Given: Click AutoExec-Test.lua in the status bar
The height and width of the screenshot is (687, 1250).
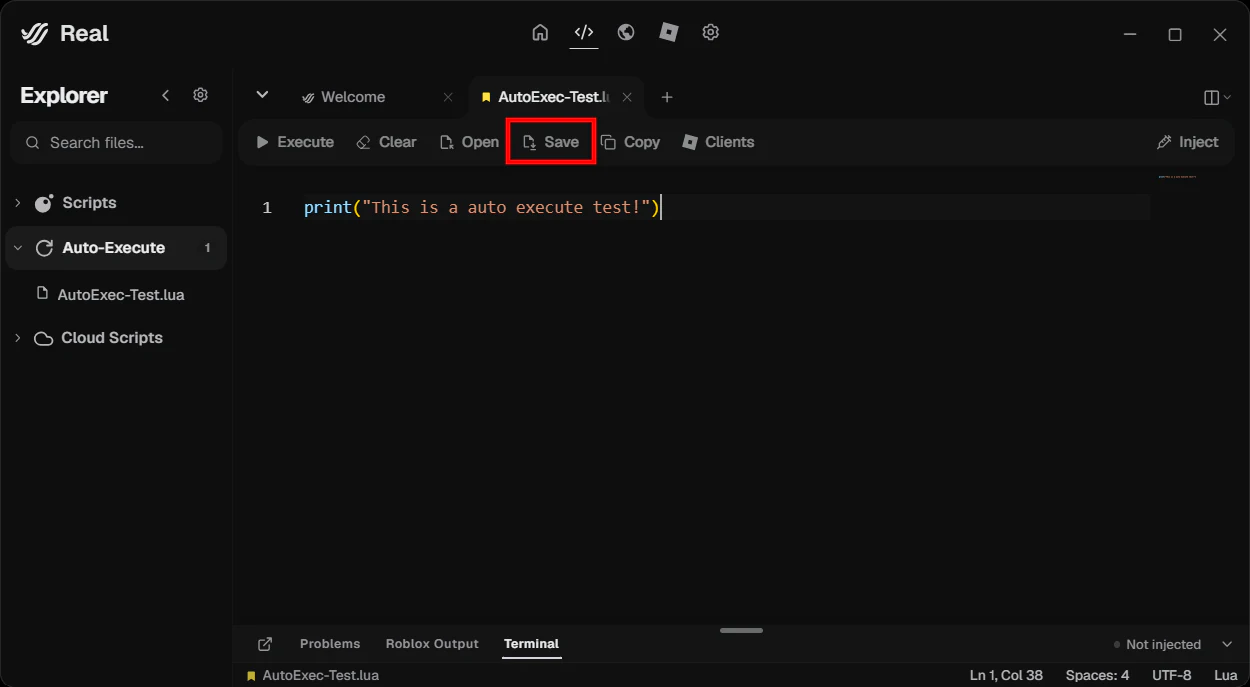Looking at the screenshot, I should pyautogui.click(x=312, y=675).
